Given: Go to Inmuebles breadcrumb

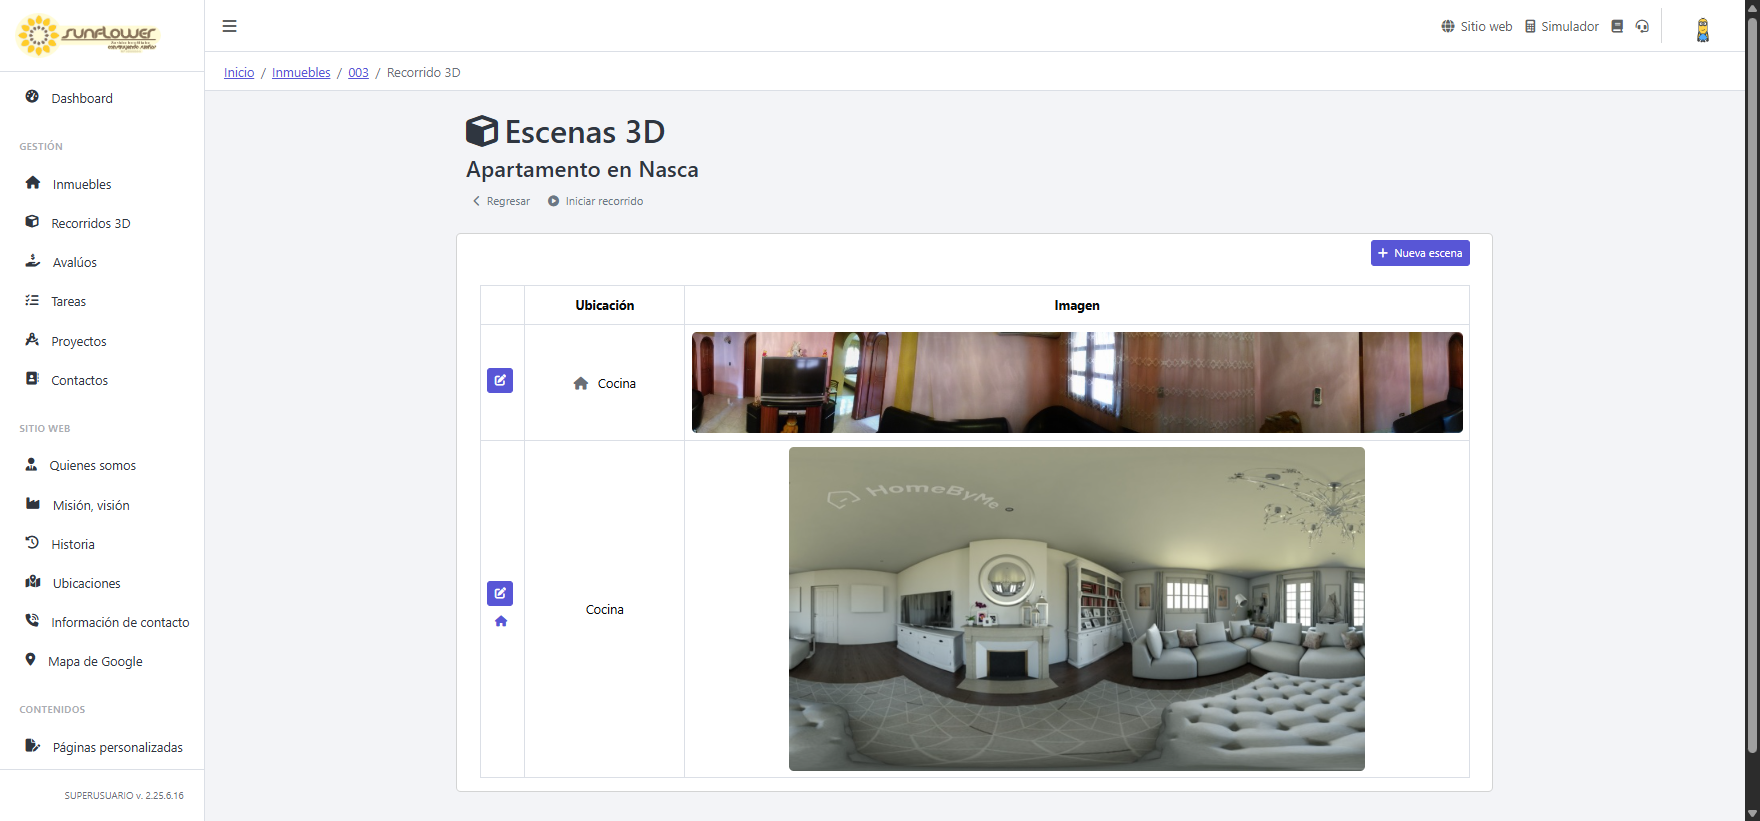Looking at the screenshot, I should click(x=301, y=73).
